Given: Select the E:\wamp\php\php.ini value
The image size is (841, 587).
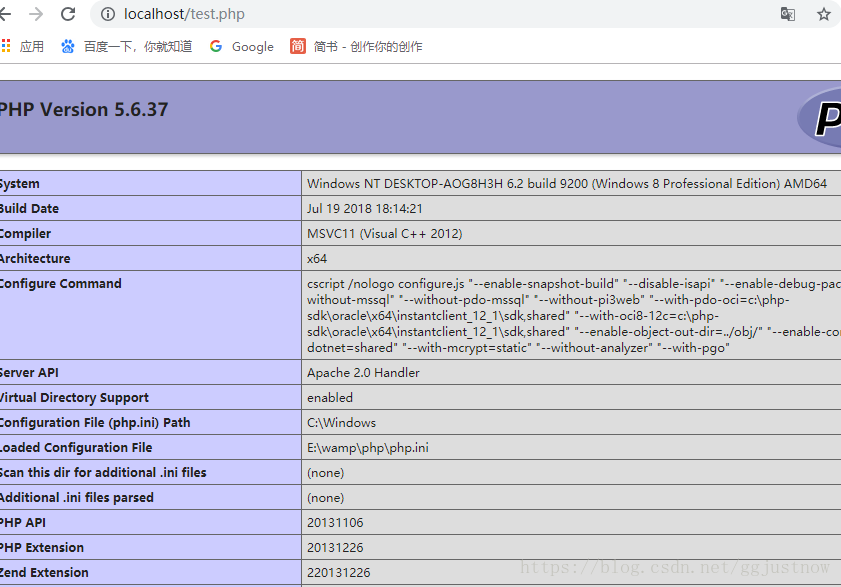Looking at the screenshot, I should pos(367,447).
